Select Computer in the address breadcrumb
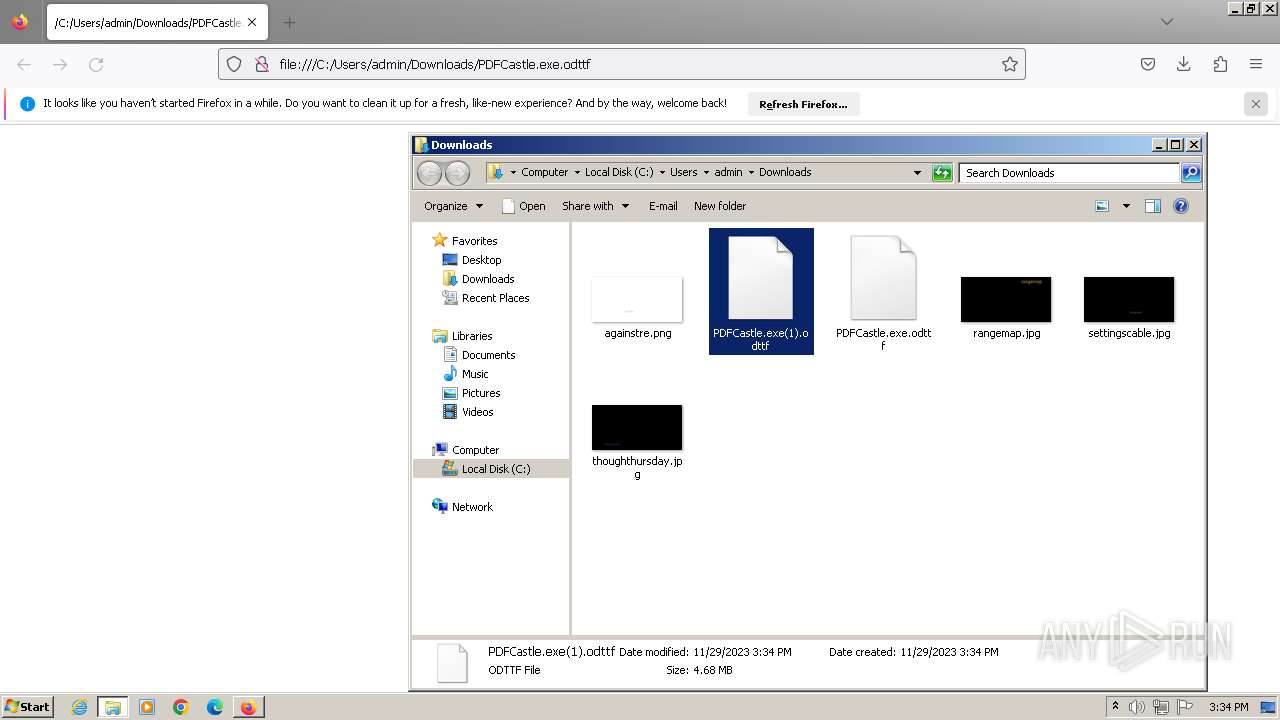Screen dimensions: 1280x720 pyautogui.click(x=544, y=172)
